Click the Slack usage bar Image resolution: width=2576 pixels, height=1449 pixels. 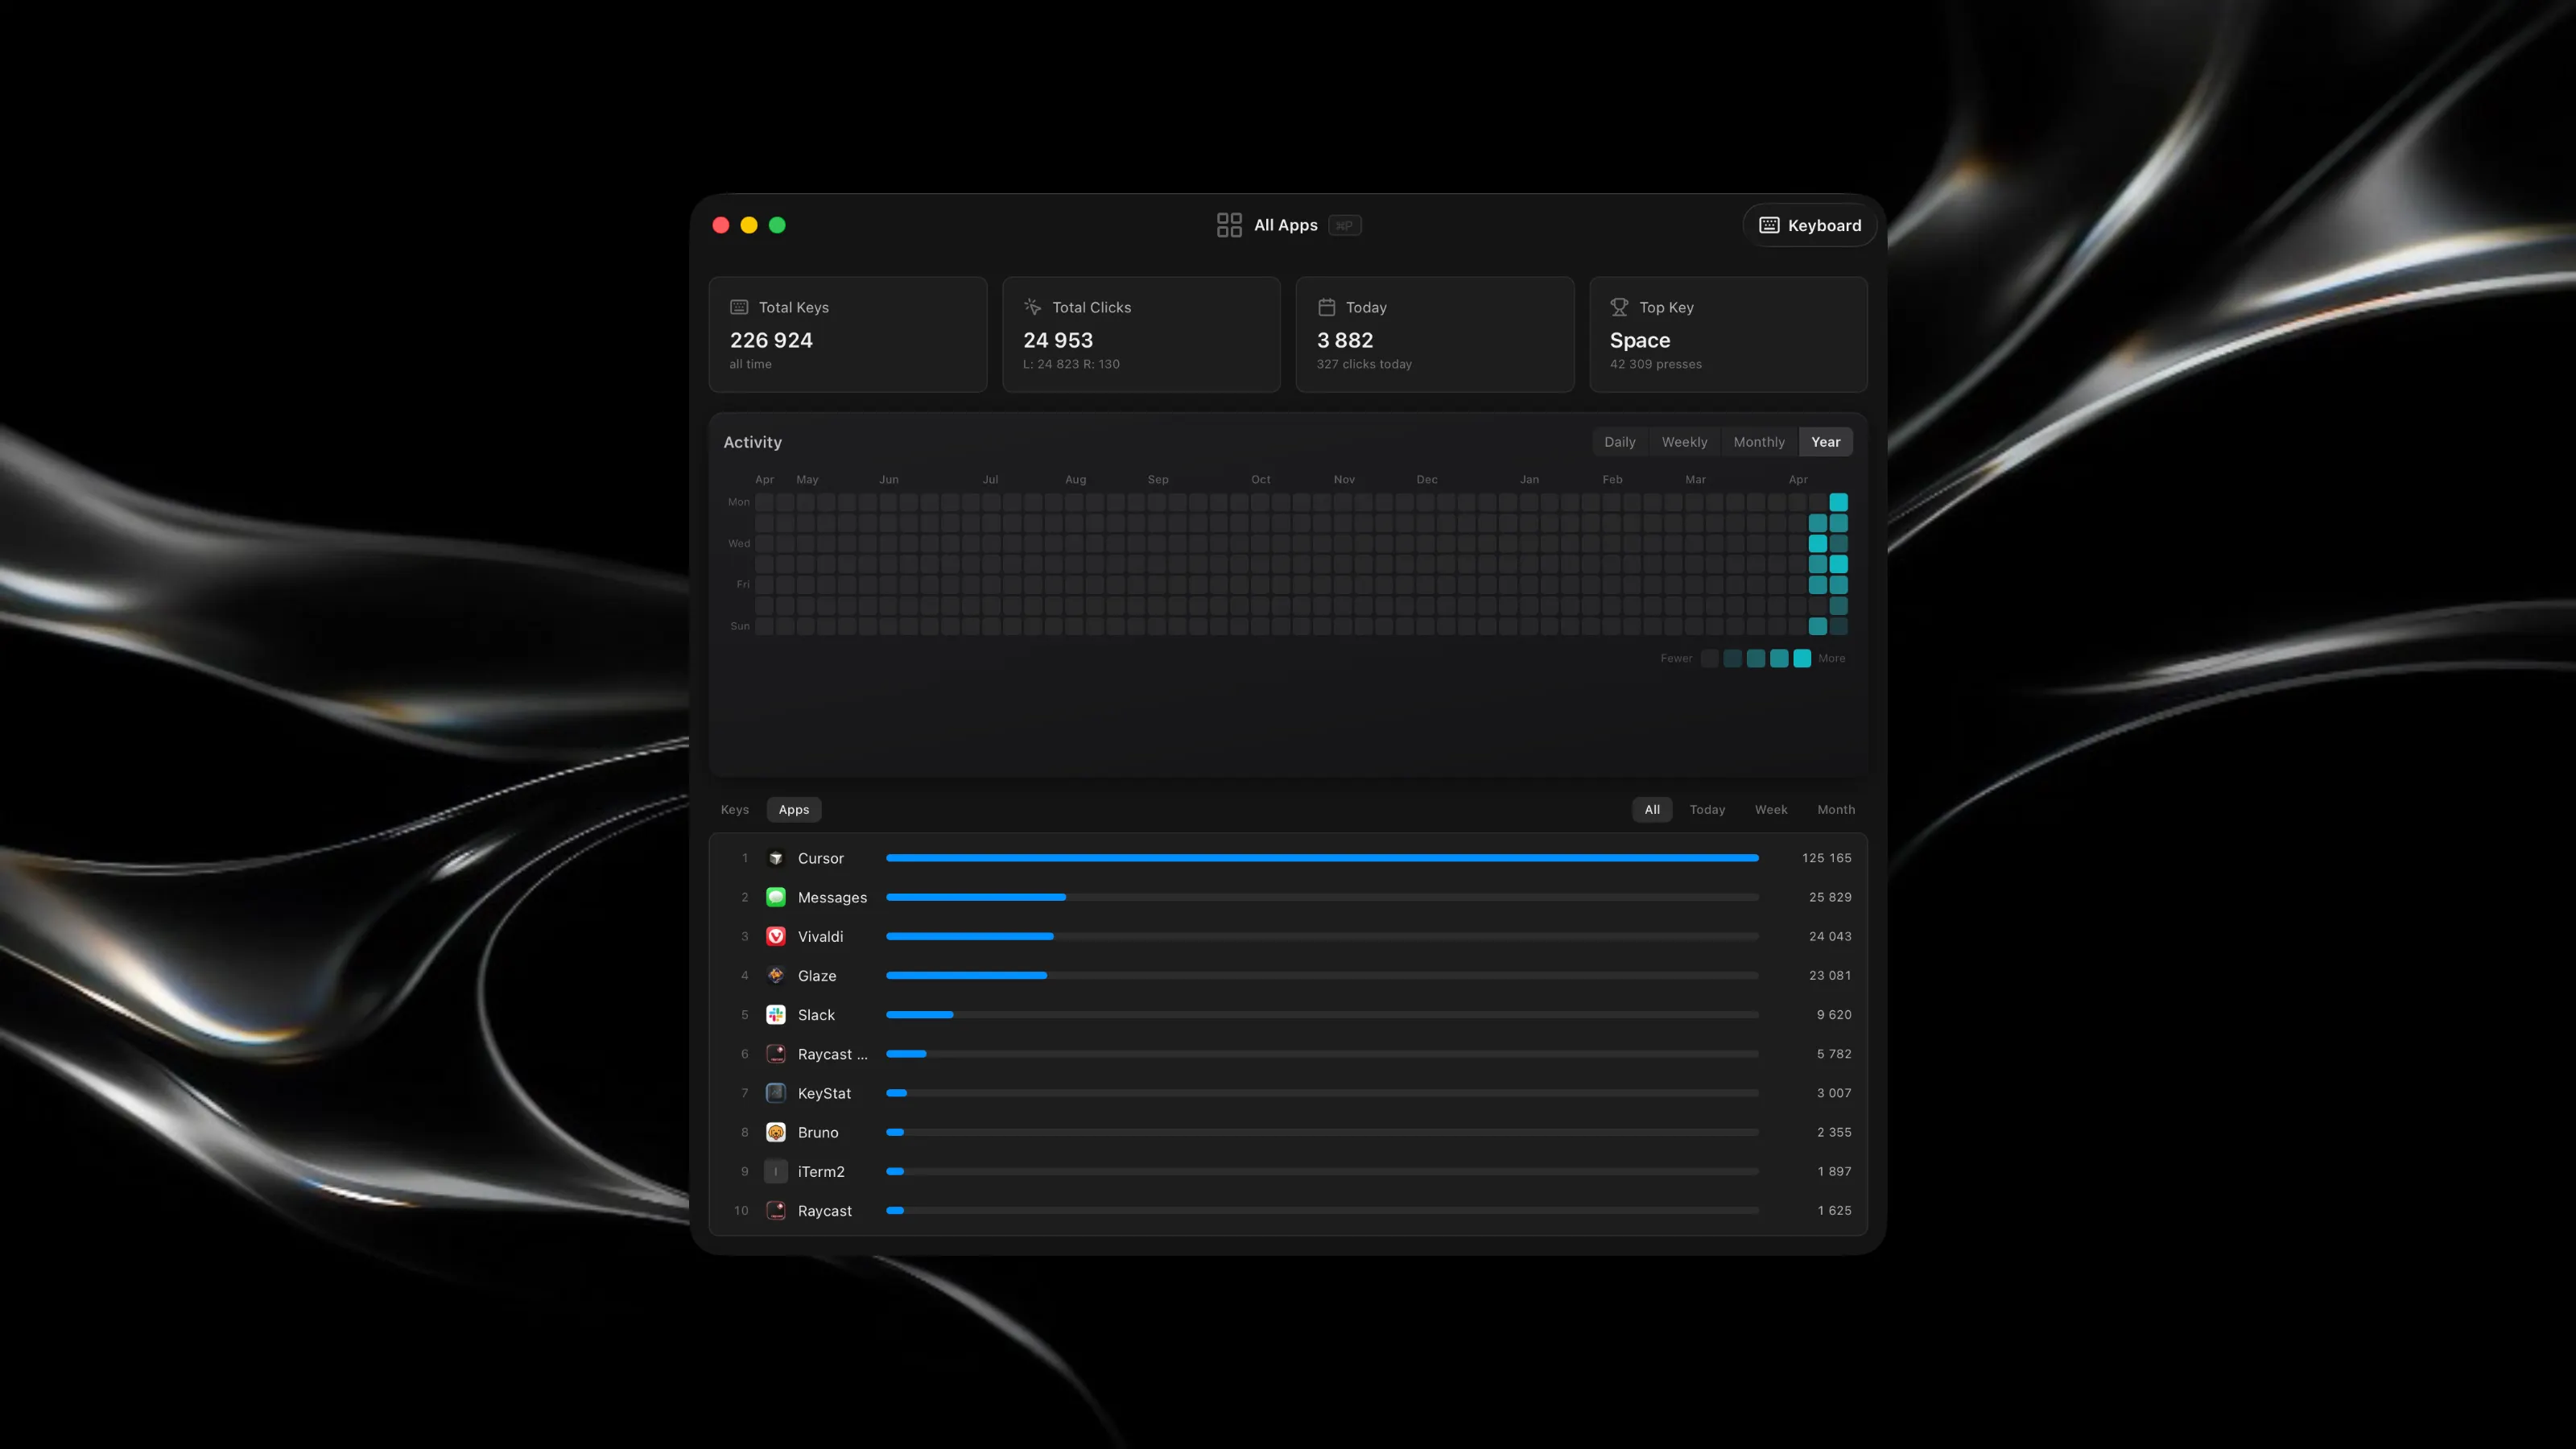(x=1322, y=1014)
